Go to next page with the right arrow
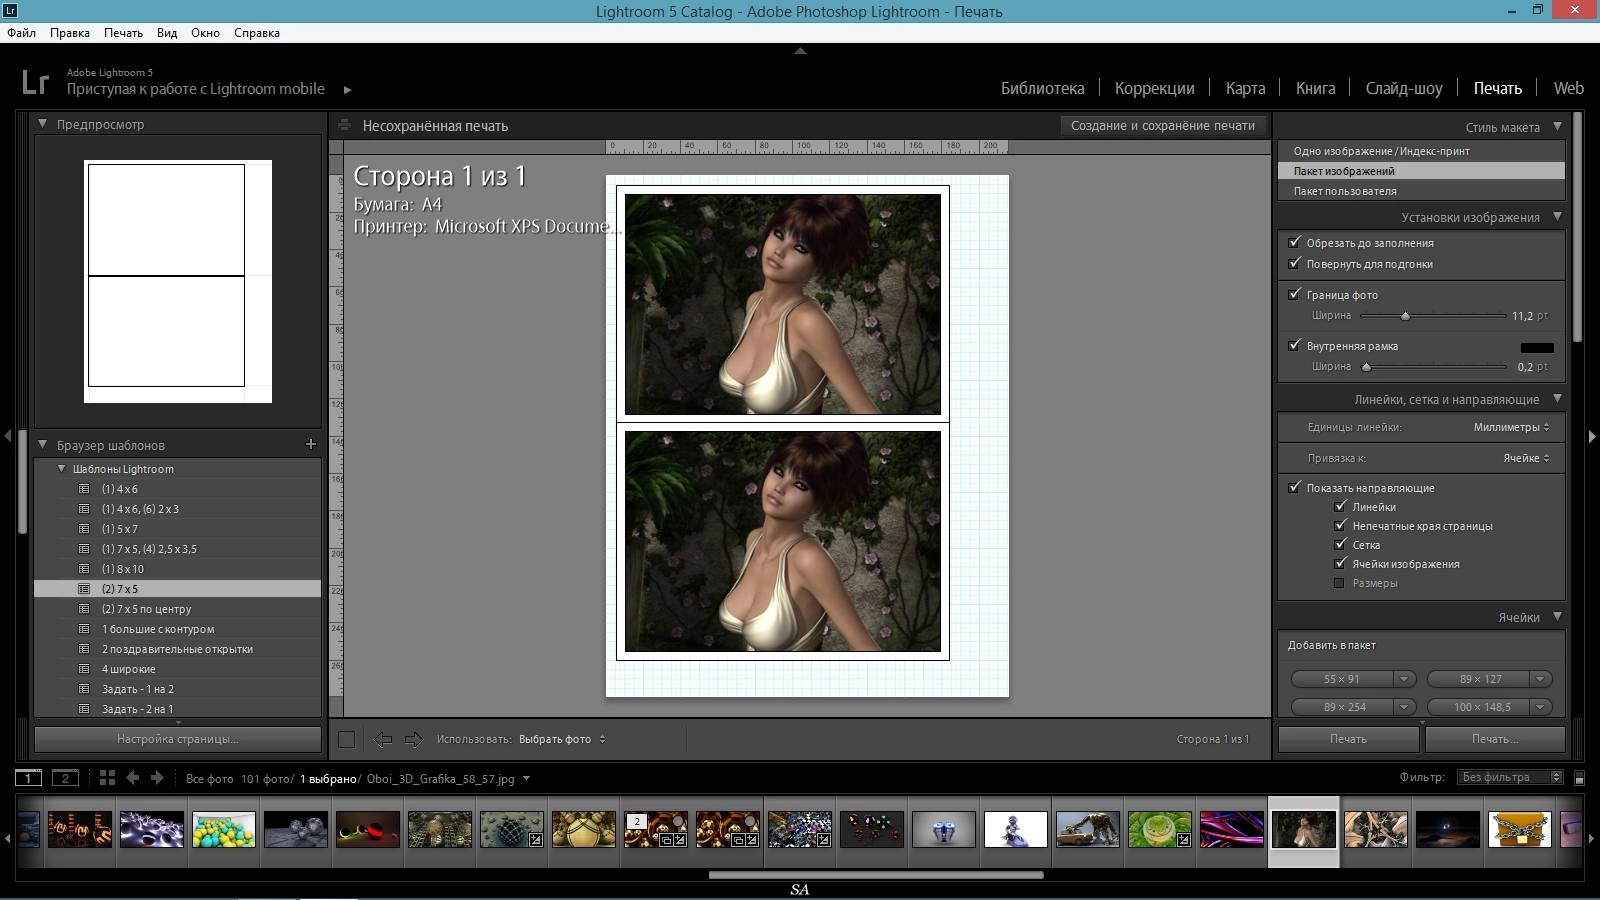This screenshot has height=900, width=1600. pyautogui.click(x=413, y=739)
